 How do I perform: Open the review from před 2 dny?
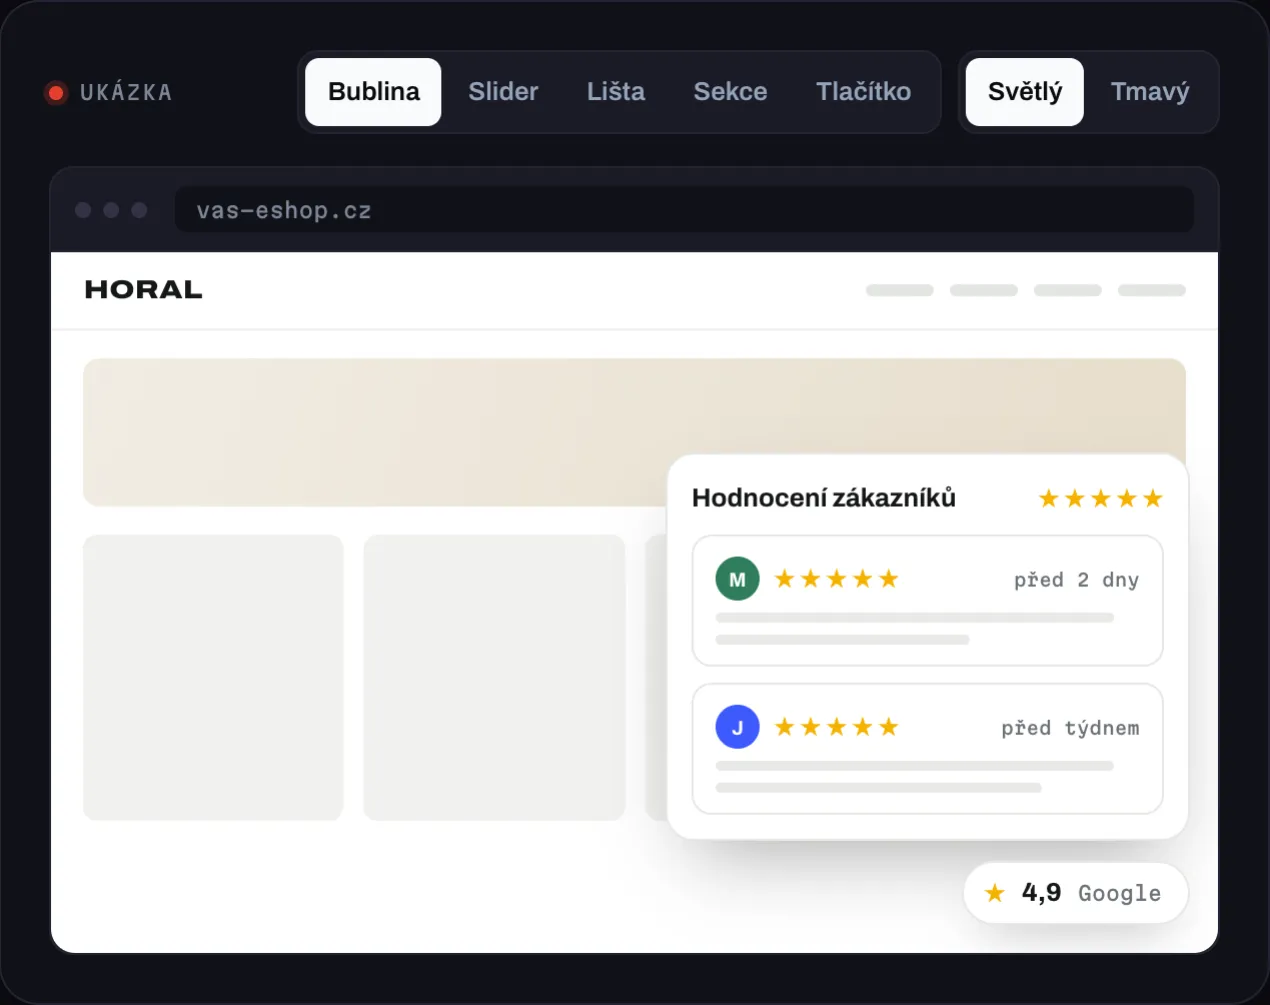927,601
